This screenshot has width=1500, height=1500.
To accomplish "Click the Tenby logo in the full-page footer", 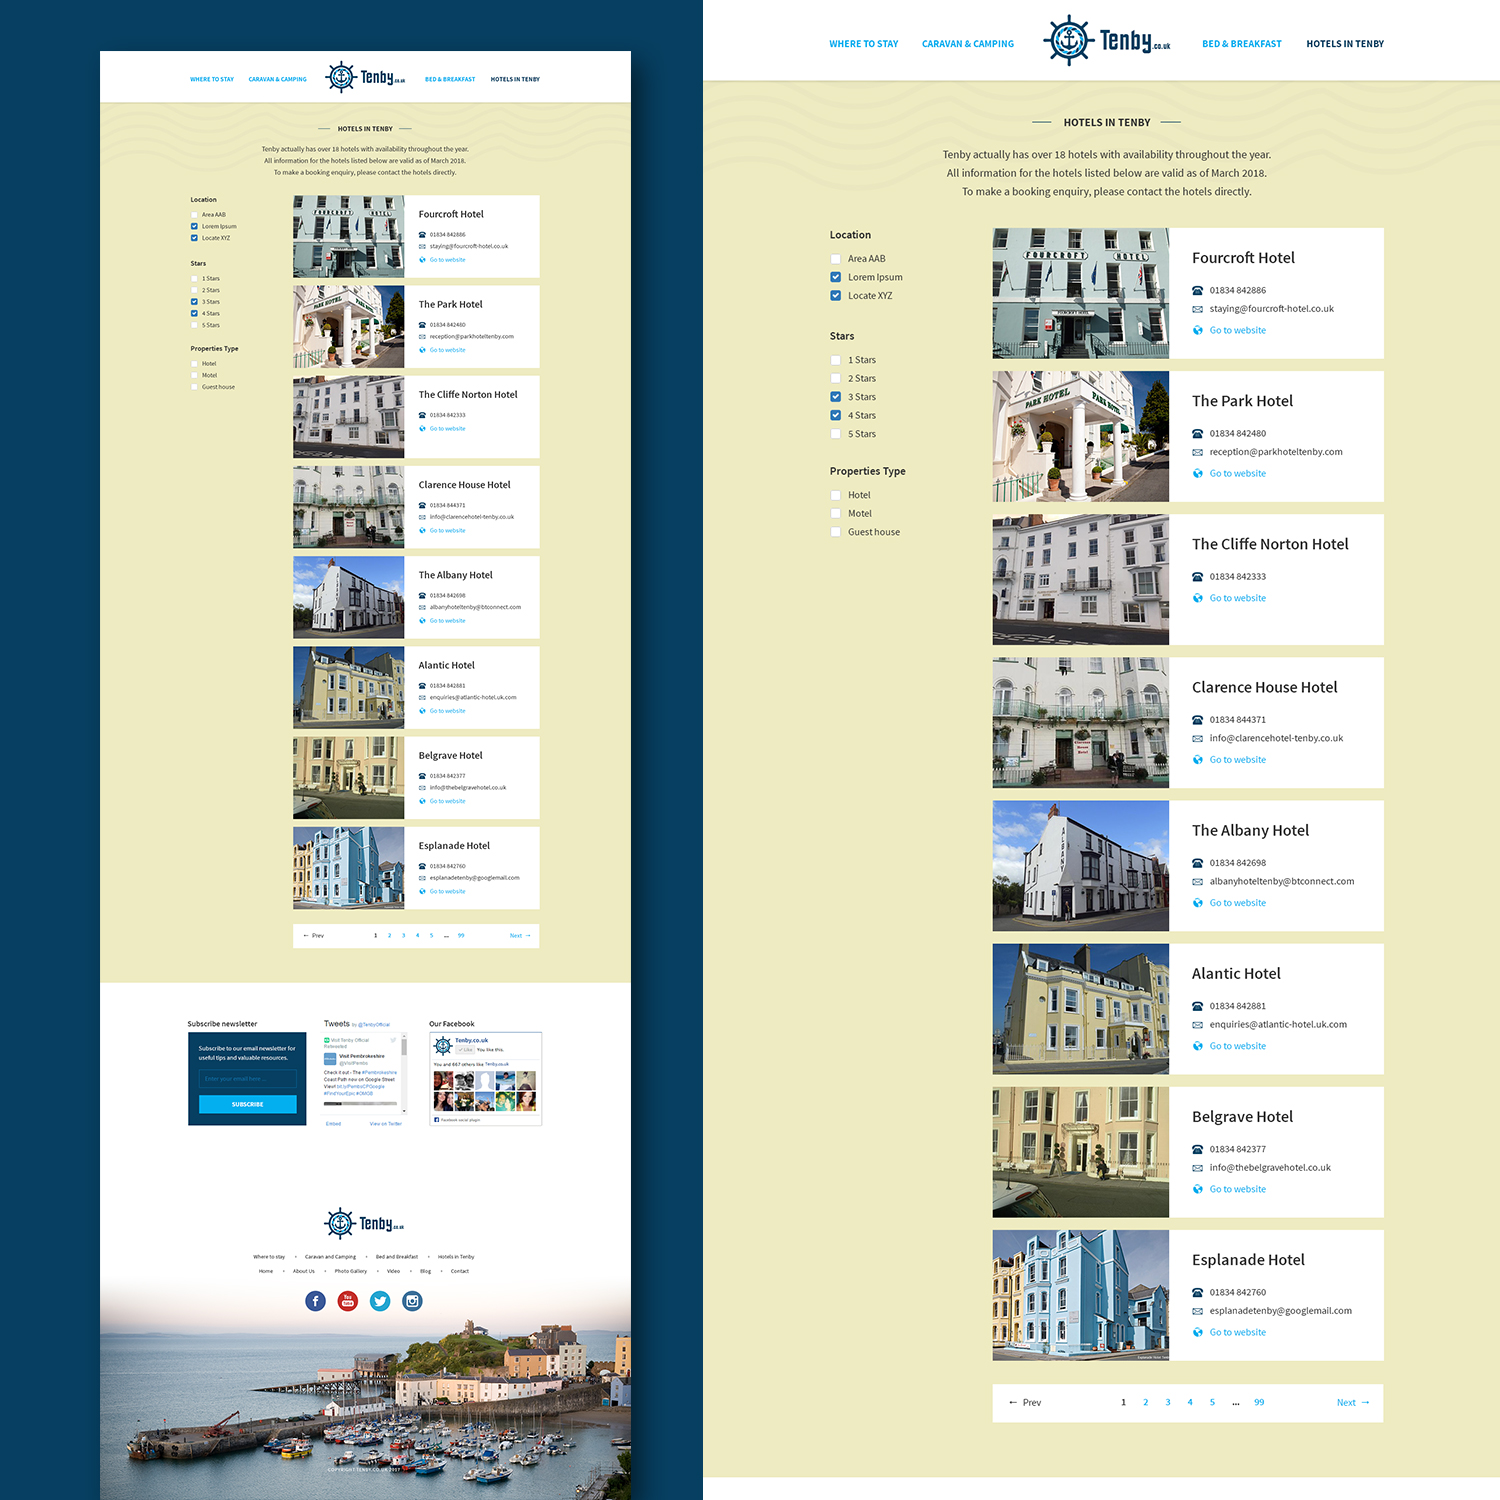I will [x=365, y=1223].
